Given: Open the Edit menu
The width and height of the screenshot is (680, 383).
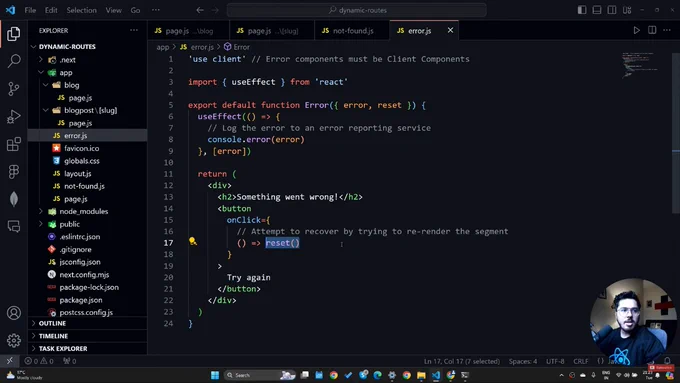Looking at the screenshot, I should coord(51,10).
